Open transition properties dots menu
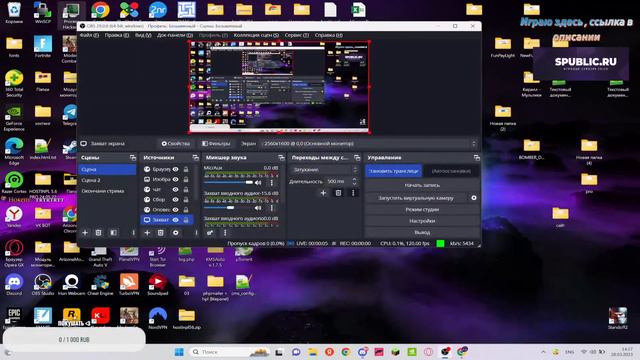The height and width of the screenshot is (360, 640). (x=353, y=193)
